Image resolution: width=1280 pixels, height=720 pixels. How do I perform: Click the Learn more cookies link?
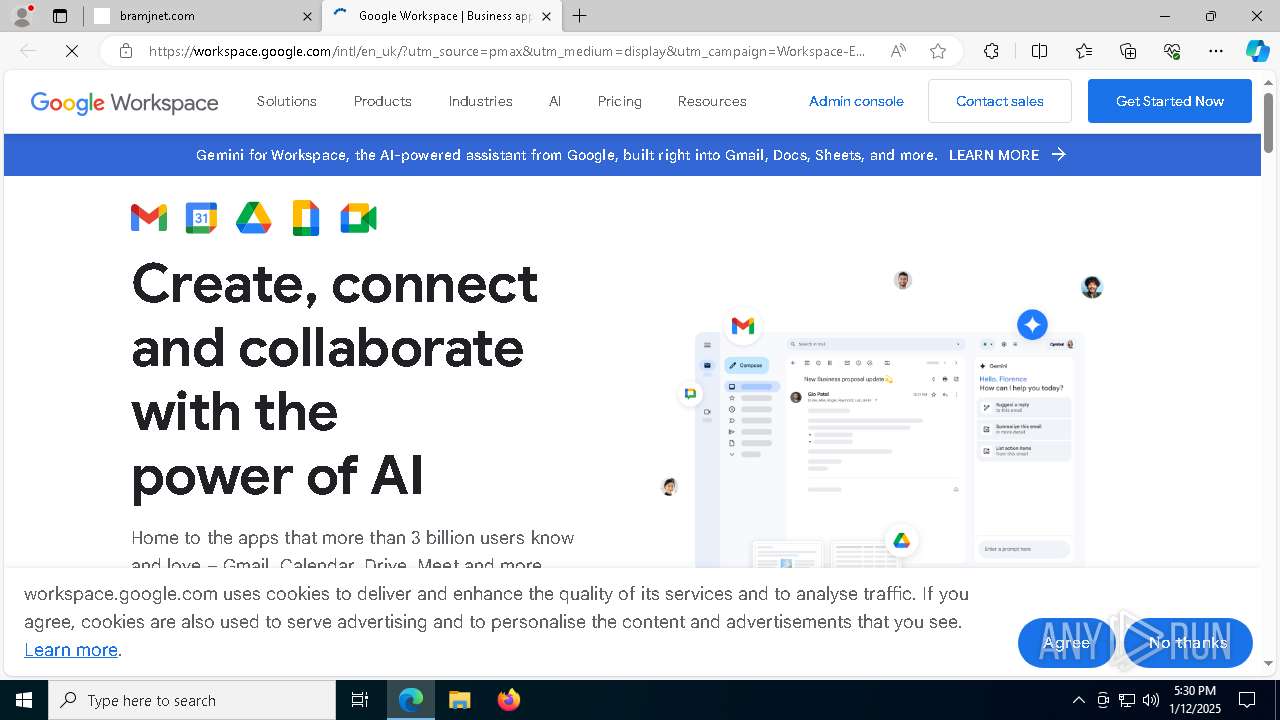coord(71,650)
